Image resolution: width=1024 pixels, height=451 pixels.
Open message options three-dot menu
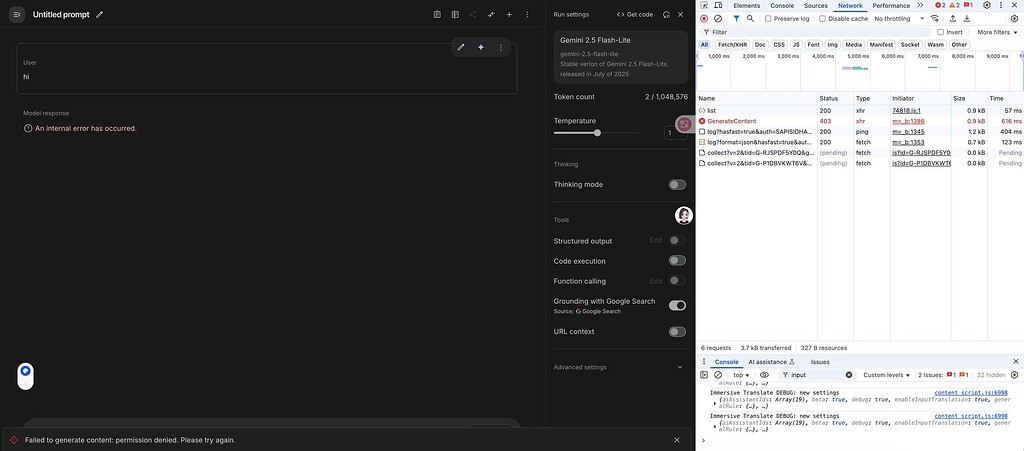click(x=501, y=47)
